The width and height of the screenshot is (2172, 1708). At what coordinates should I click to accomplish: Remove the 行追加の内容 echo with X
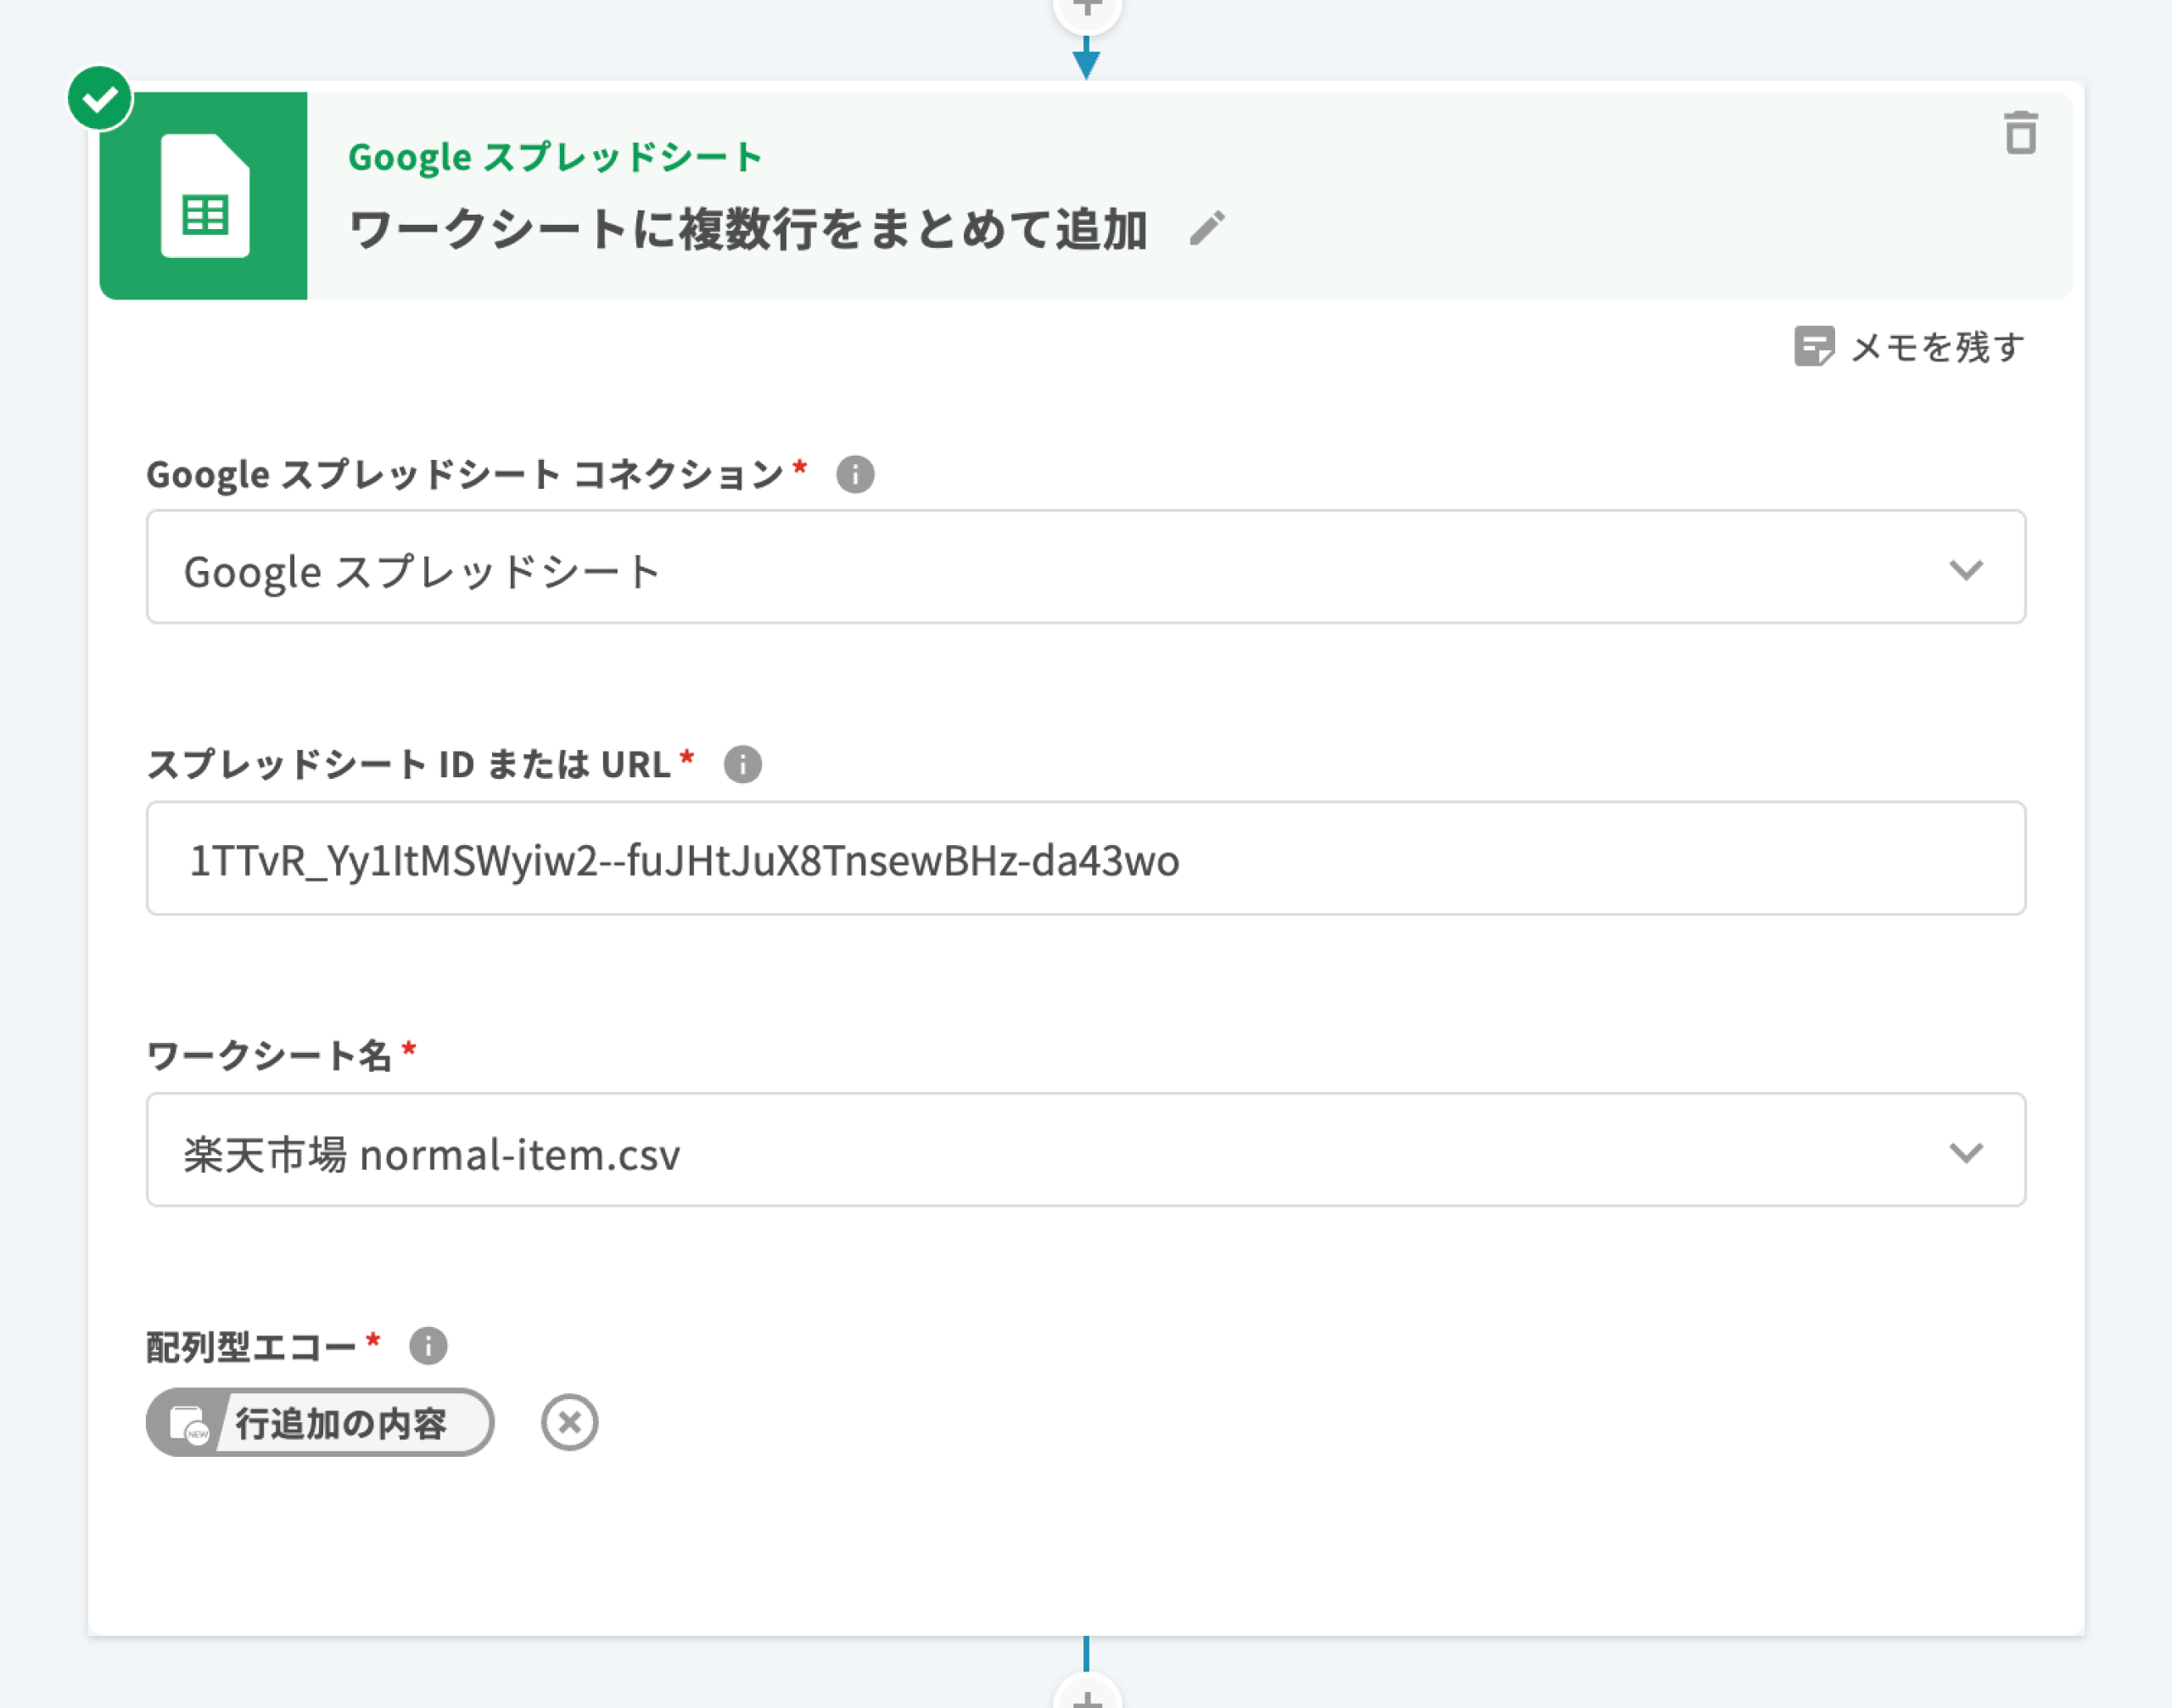[569, 1422]
